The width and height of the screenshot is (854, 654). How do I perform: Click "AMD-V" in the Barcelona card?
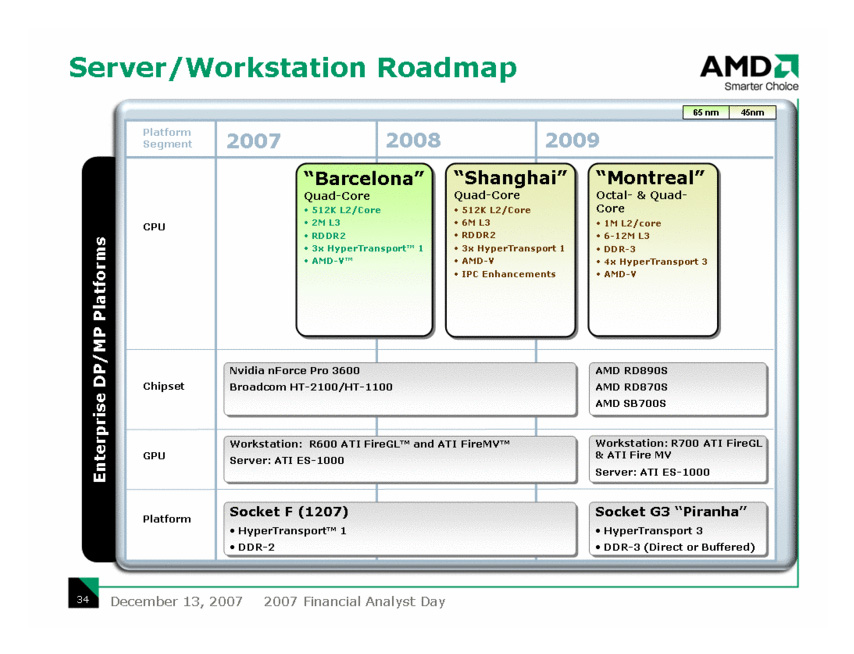332,261
